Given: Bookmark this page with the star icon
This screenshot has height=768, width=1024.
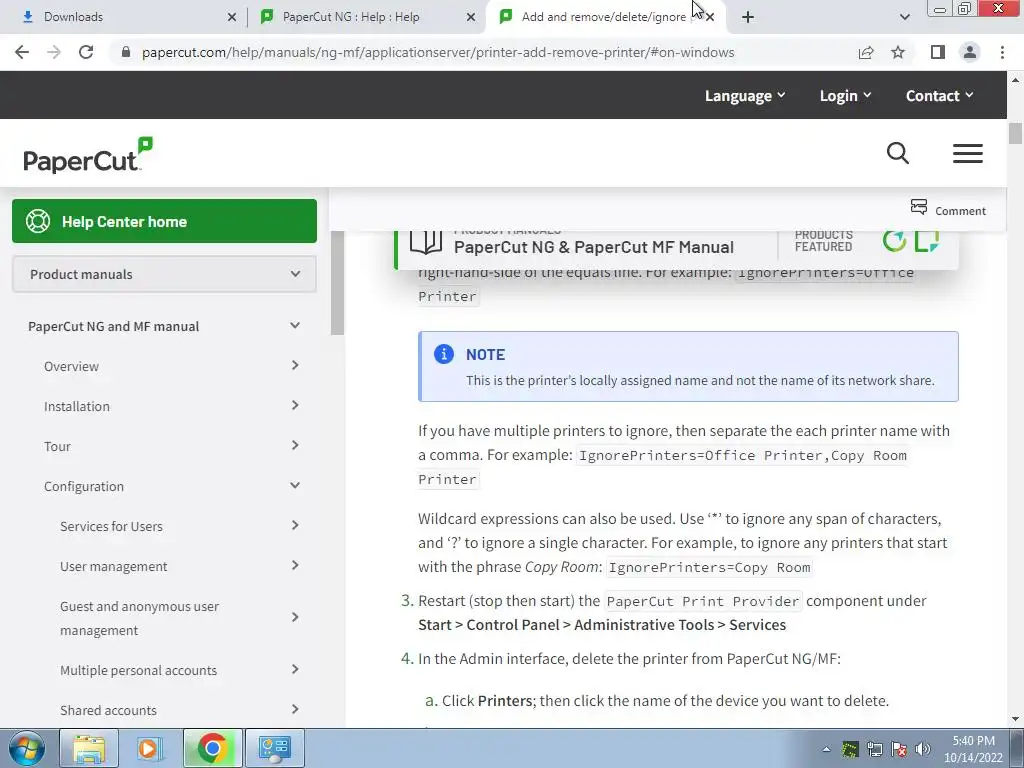Looking at the screenshot, I should coord(898,52).
